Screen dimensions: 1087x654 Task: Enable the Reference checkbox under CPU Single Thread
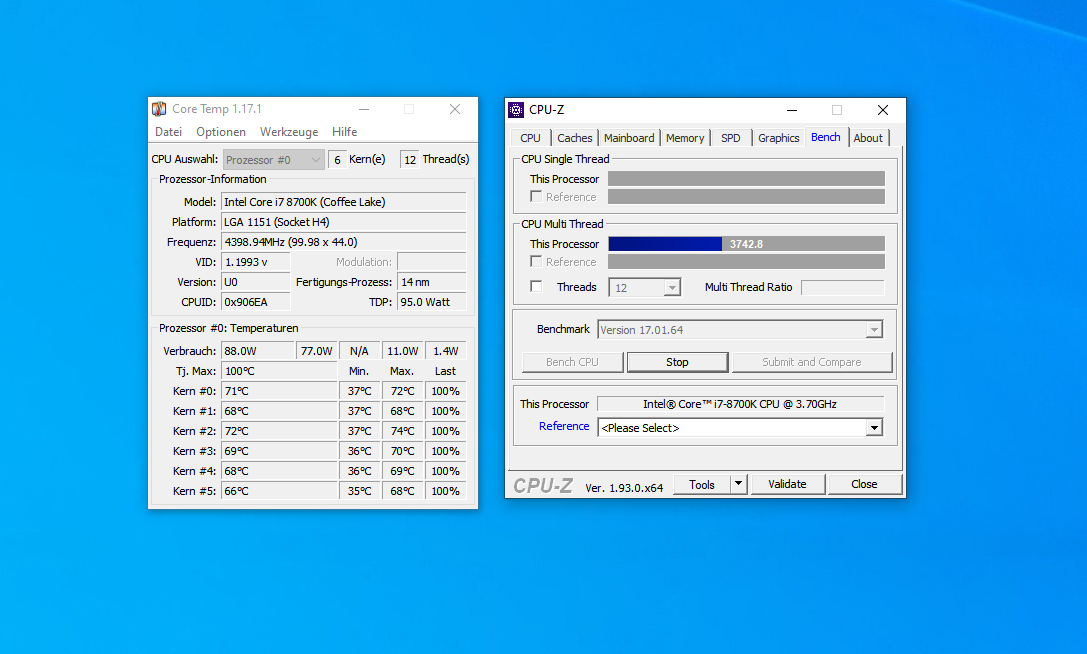(x=536, y=196)
